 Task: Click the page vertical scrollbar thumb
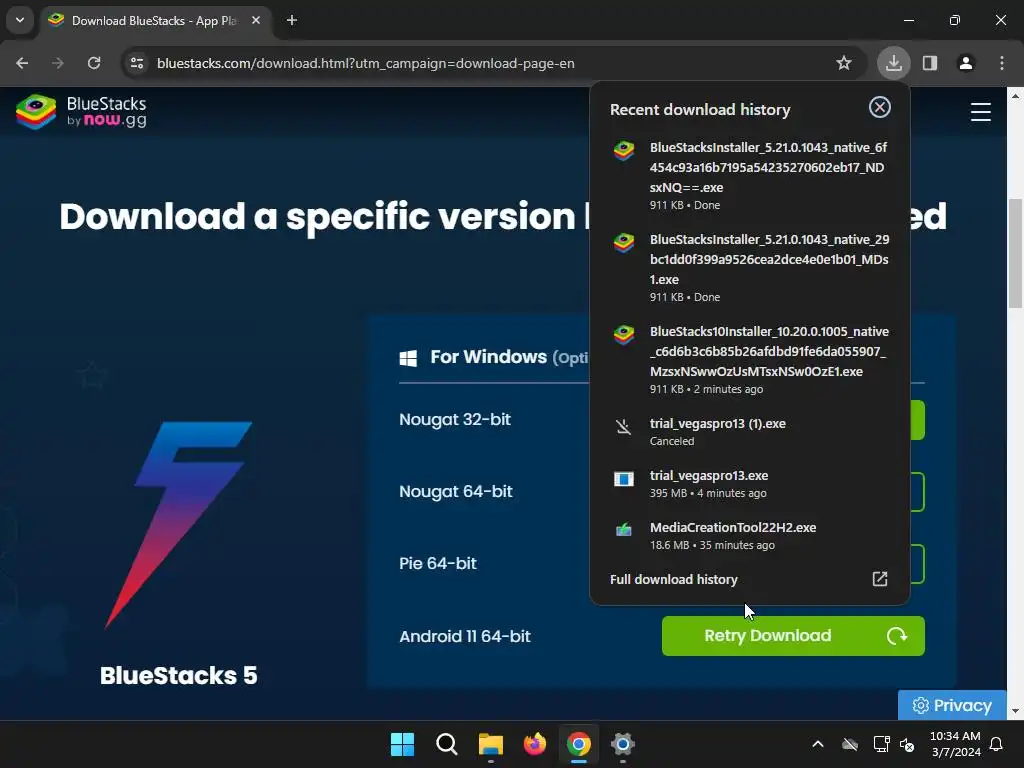tap(1015, 253)
